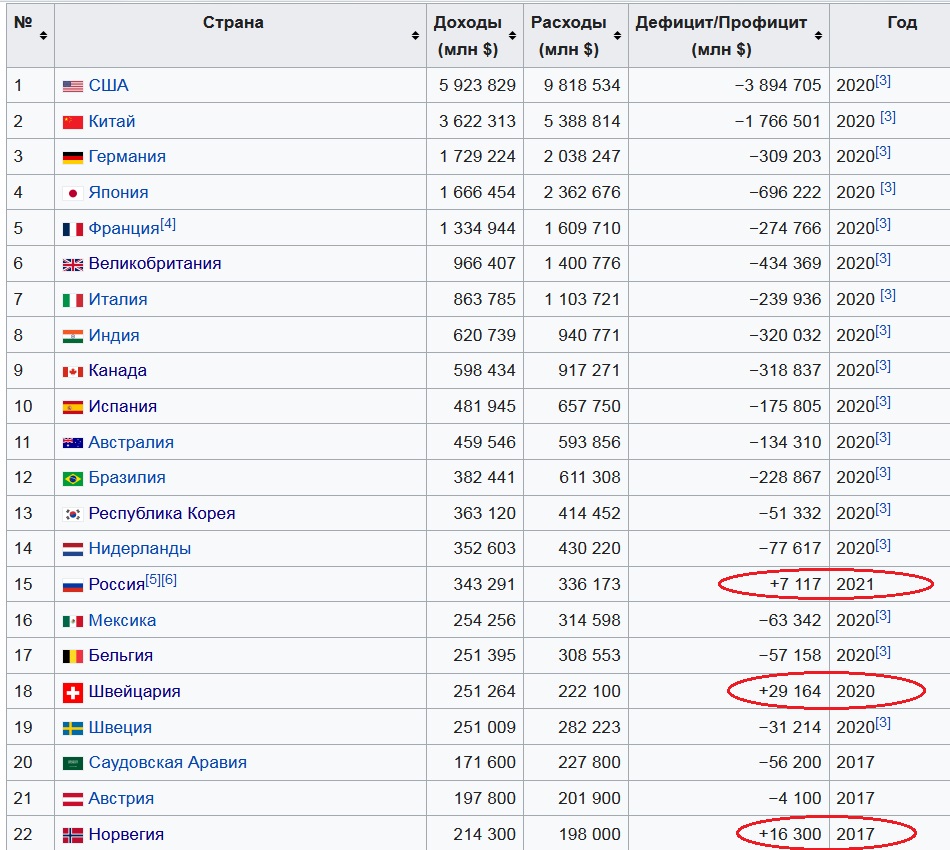Open footnote [4] next to Франция
This screenshot has height=850, width=950.
click(x=168, y=224)
